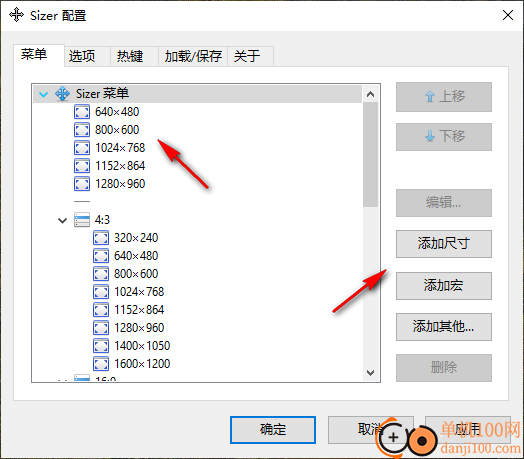Open the 选项 tab
This screenshot has height=459, width=524.
pyautogui.click(x=88, y=56)
